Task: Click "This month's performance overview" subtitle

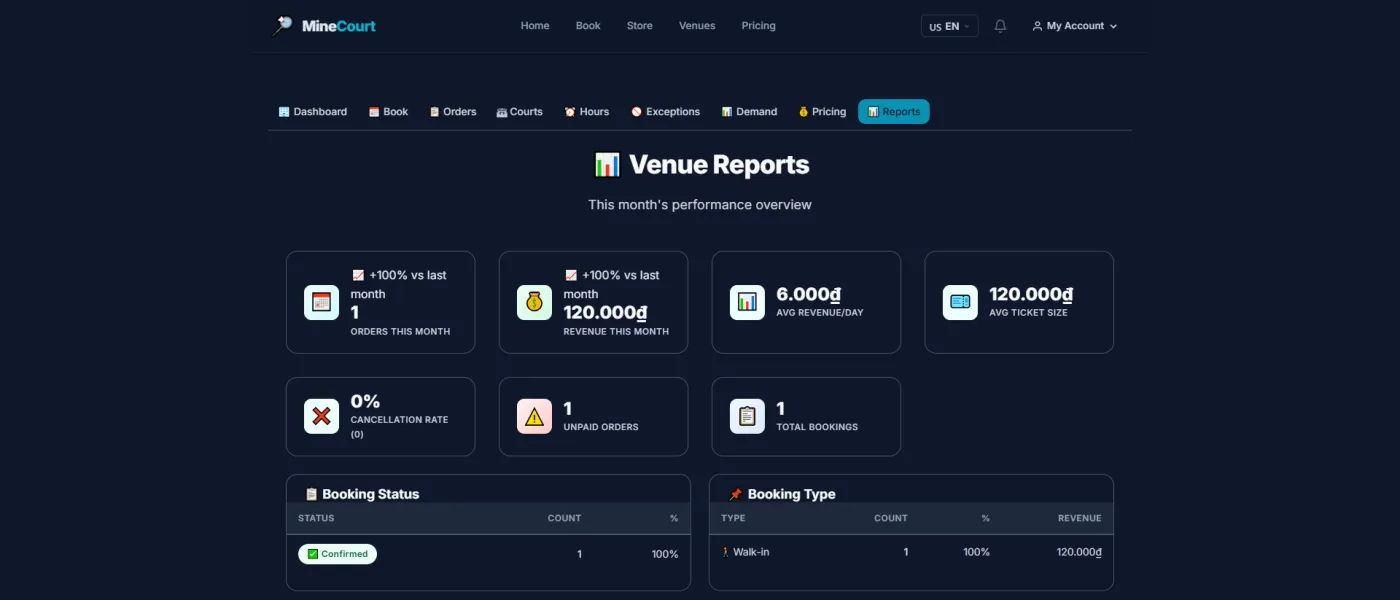Action: (700, 205)
